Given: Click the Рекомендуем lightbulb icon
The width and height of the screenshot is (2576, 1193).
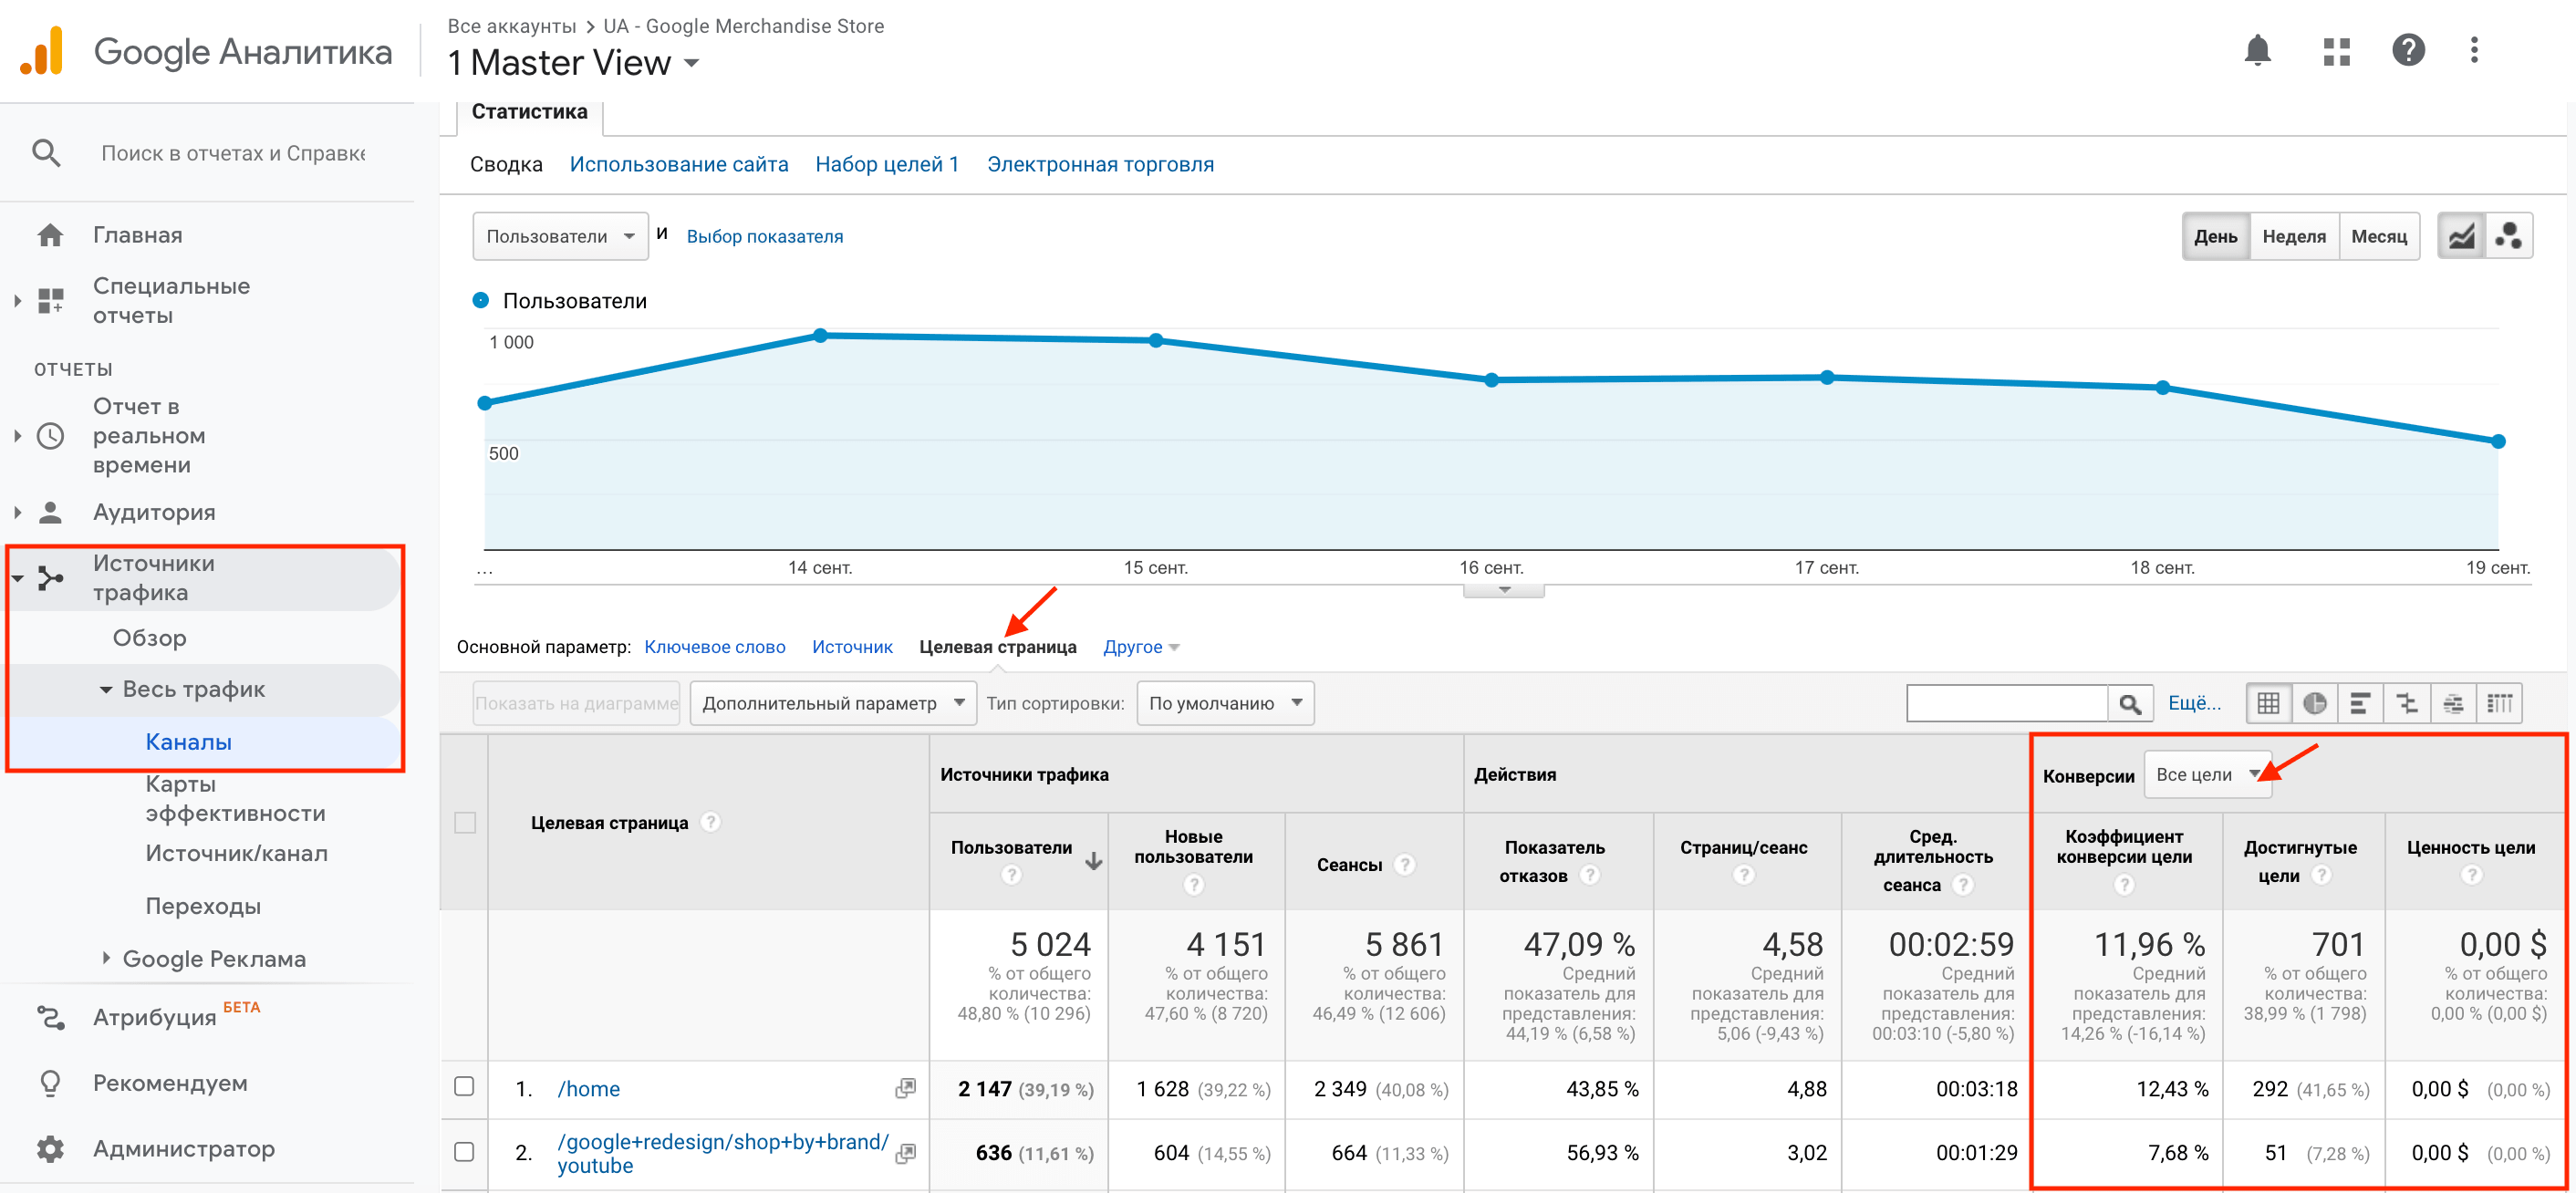Looking at the screenshot, I should coord(50,1083).
